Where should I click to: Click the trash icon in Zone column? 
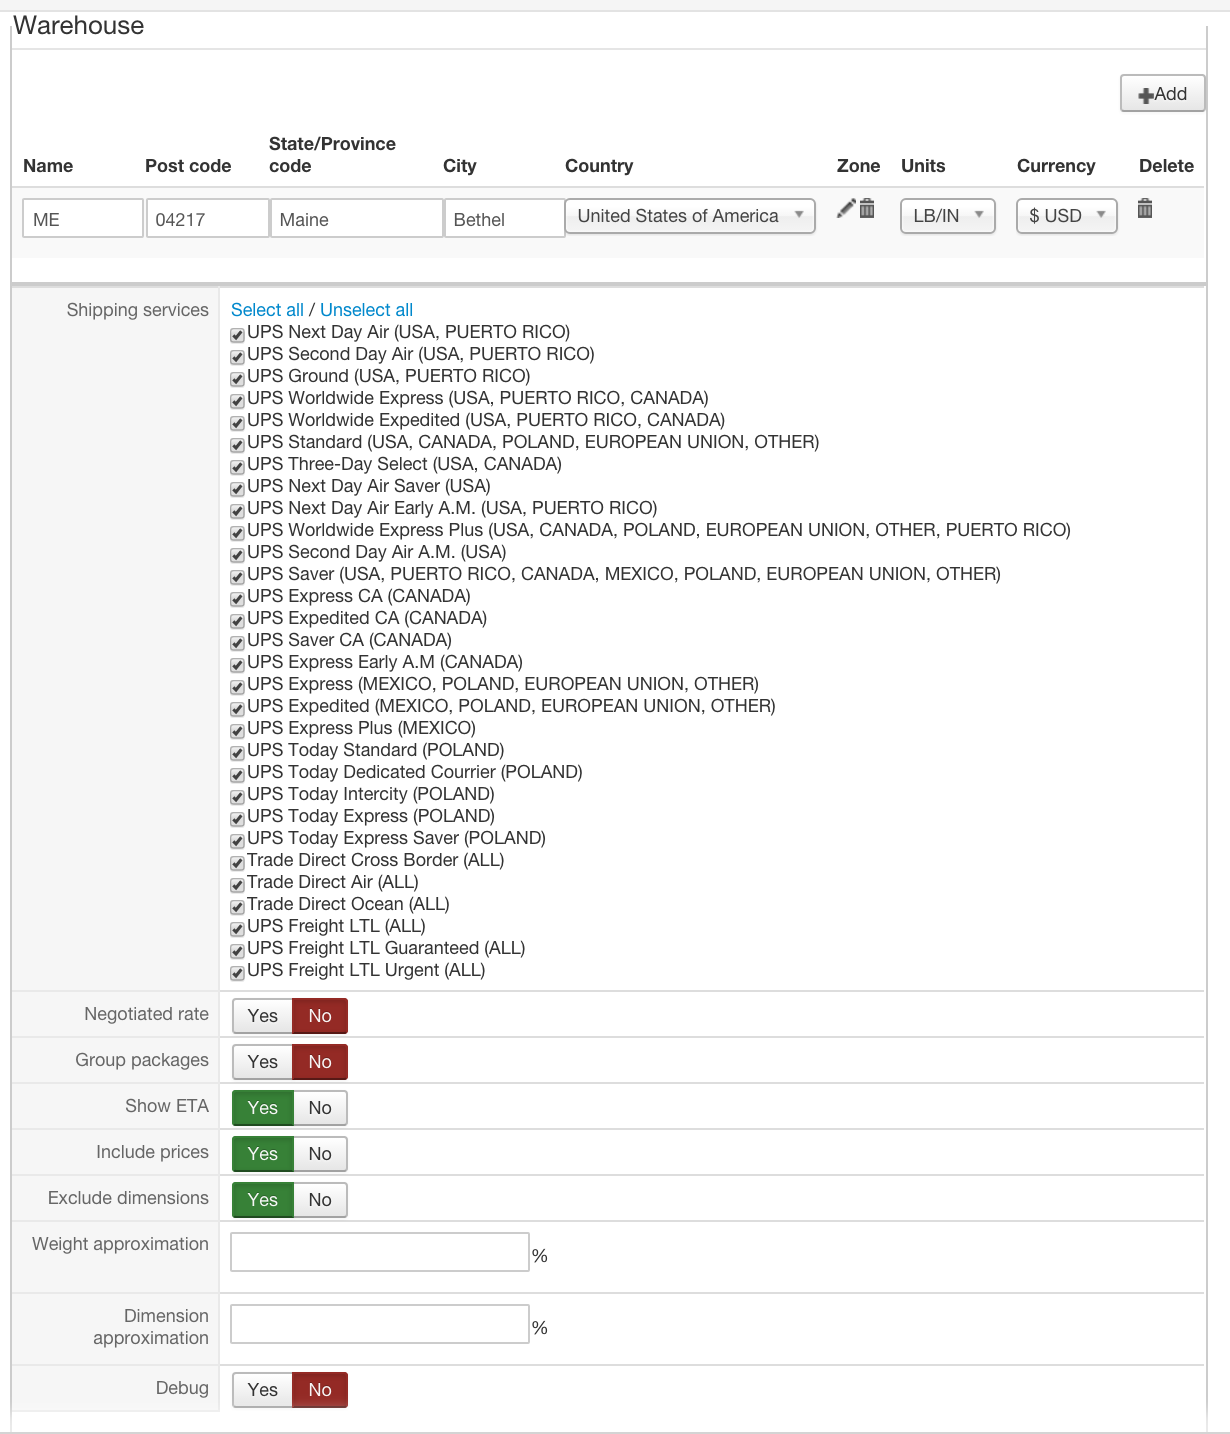[x=867, y=208]
